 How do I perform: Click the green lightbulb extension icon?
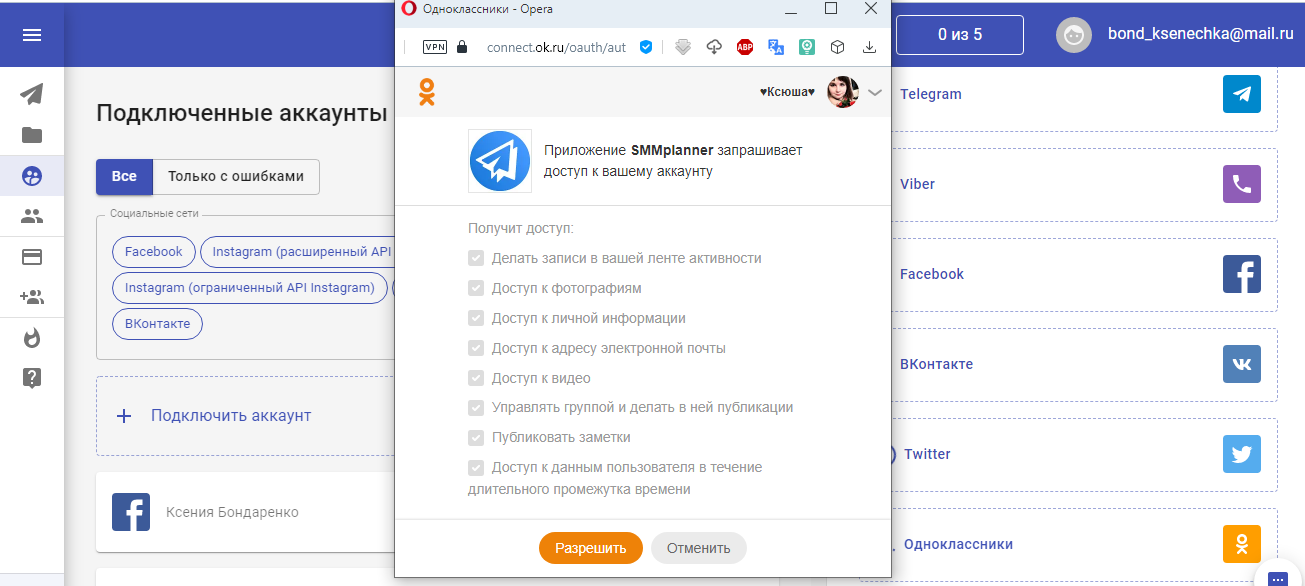pos(807,46)
